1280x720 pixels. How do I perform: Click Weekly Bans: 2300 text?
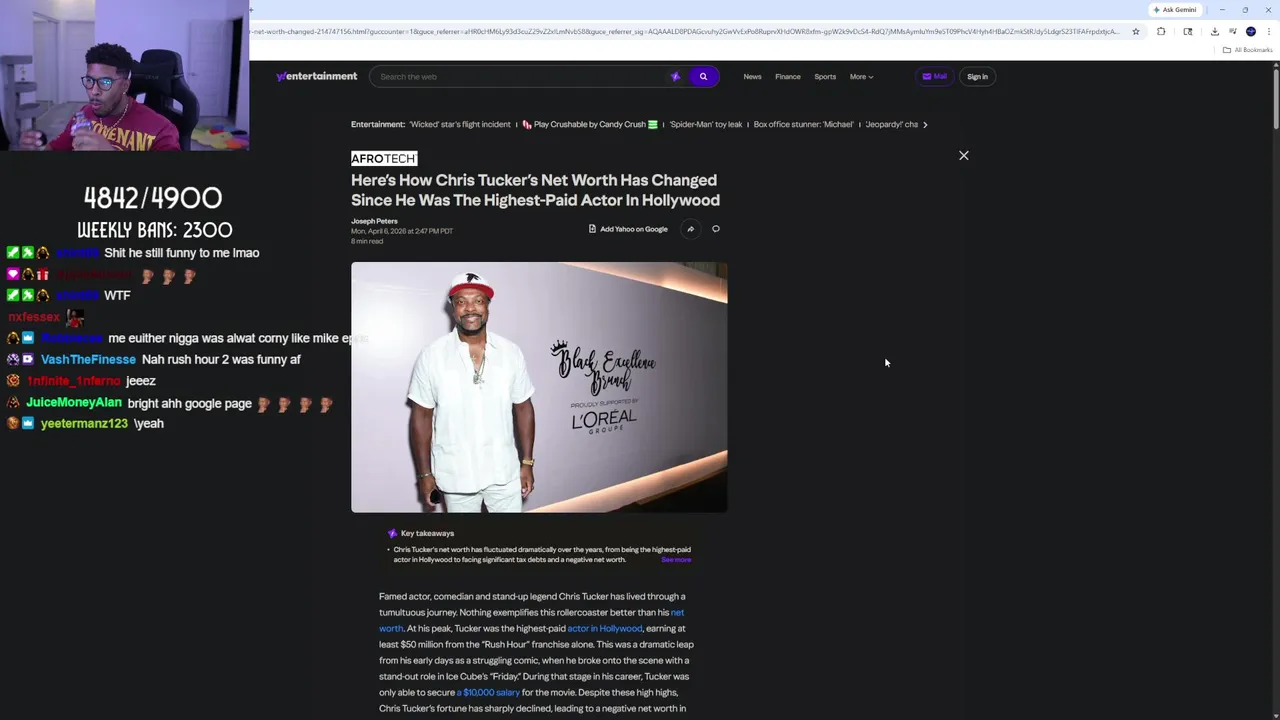(x=155, y=230)
